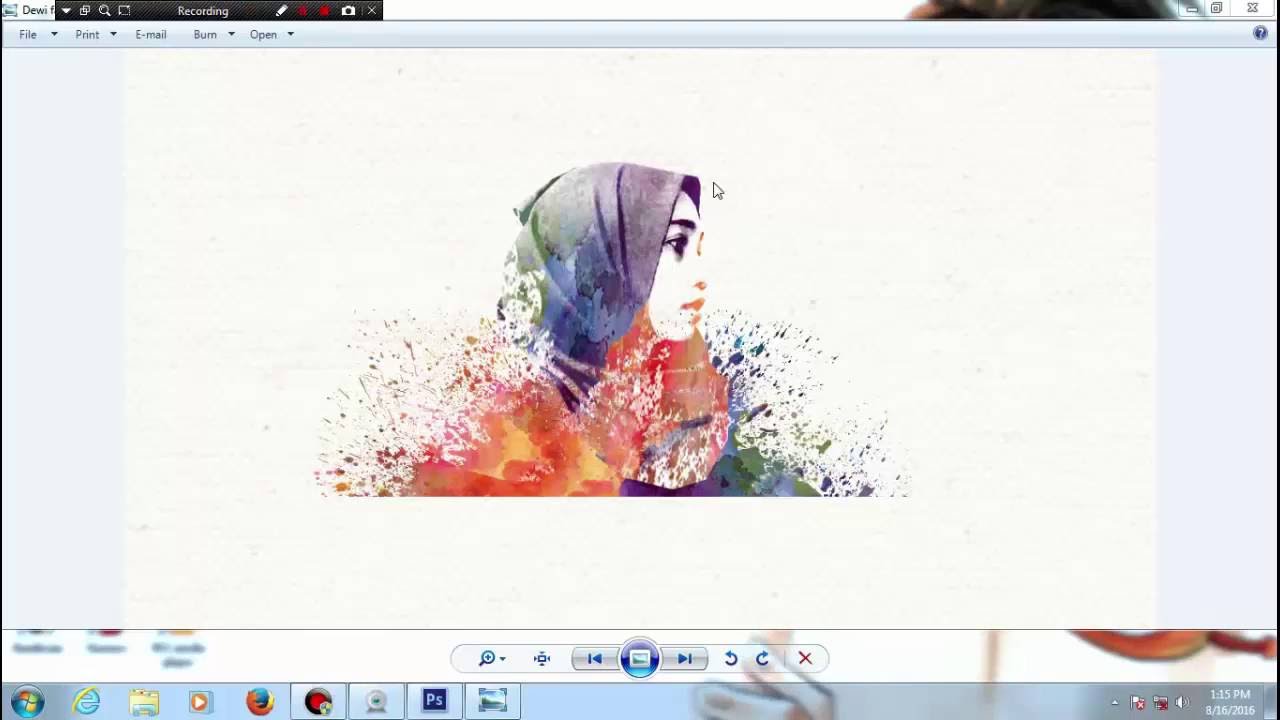This screenshot has height=720, width=1280.
Task: Launch Firefox from the taskbar
Action: (260, 702)
